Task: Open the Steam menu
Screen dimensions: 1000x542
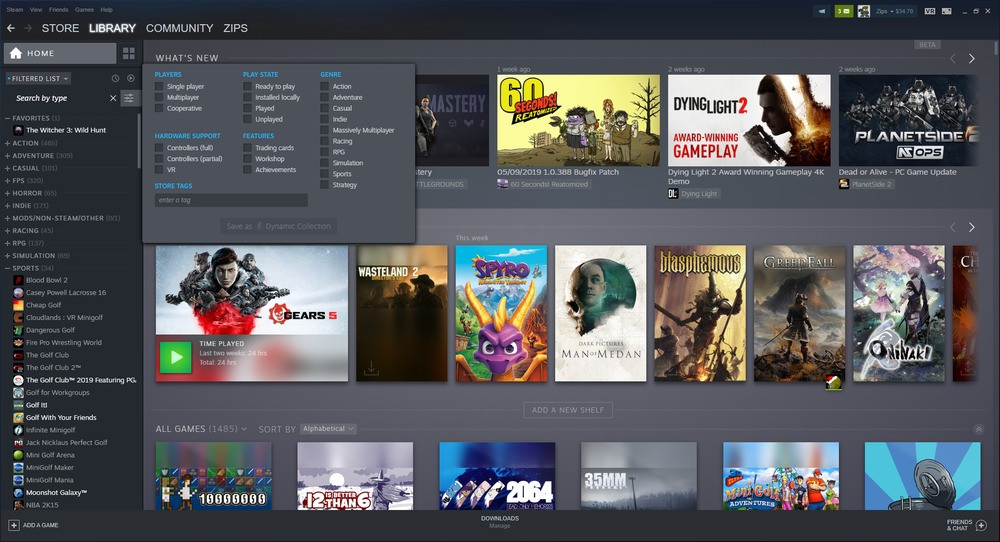Action: tap(14, 10)
